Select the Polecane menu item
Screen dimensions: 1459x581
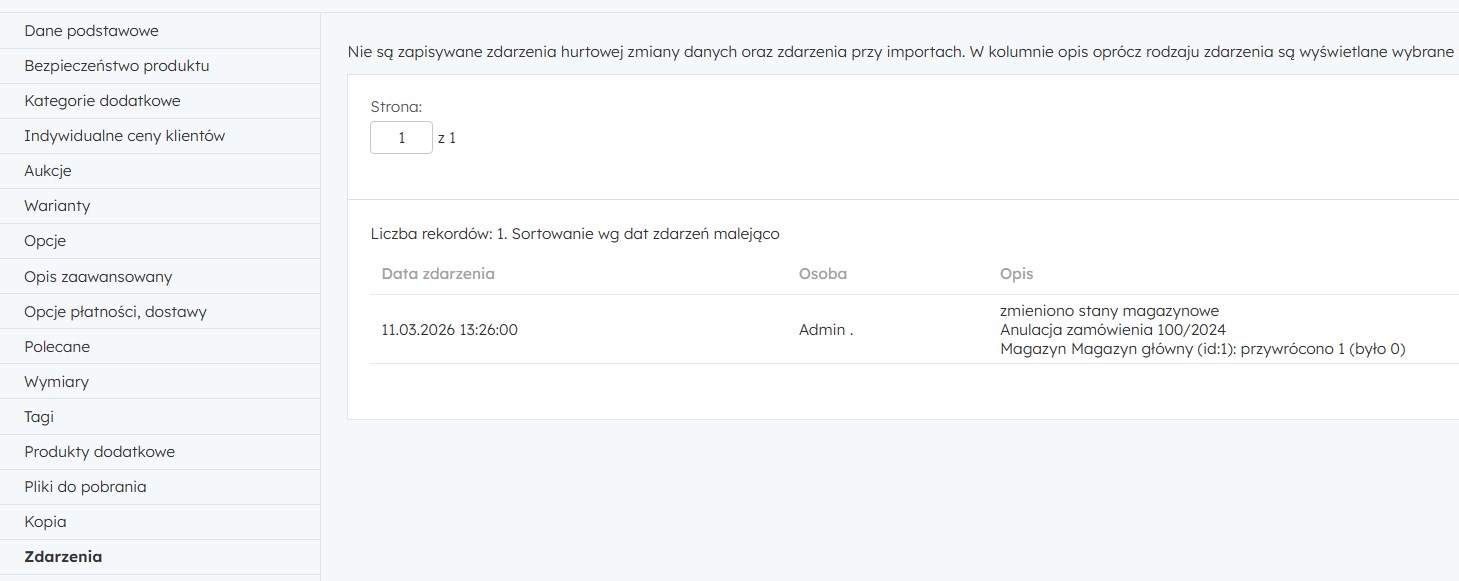(x=57, y=347)
